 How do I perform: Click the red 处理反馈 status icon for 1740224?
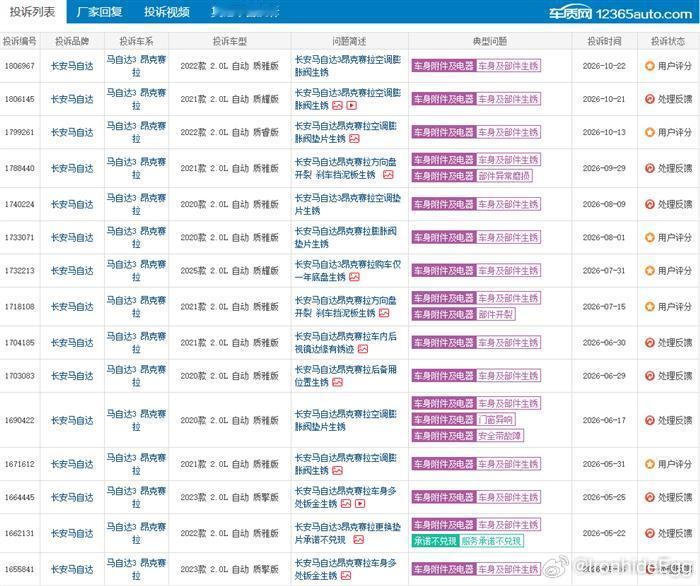click(650, 204)
